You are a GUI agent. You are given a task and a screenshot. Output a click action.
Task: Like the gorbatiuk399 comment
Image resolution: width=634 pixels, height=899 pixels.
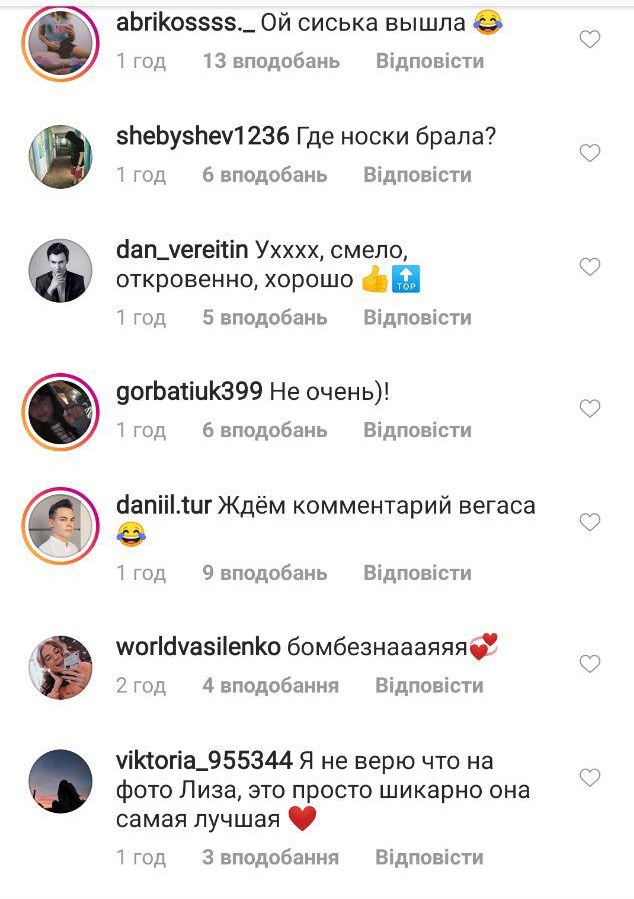pyautogui.click(x=589, y=408)
